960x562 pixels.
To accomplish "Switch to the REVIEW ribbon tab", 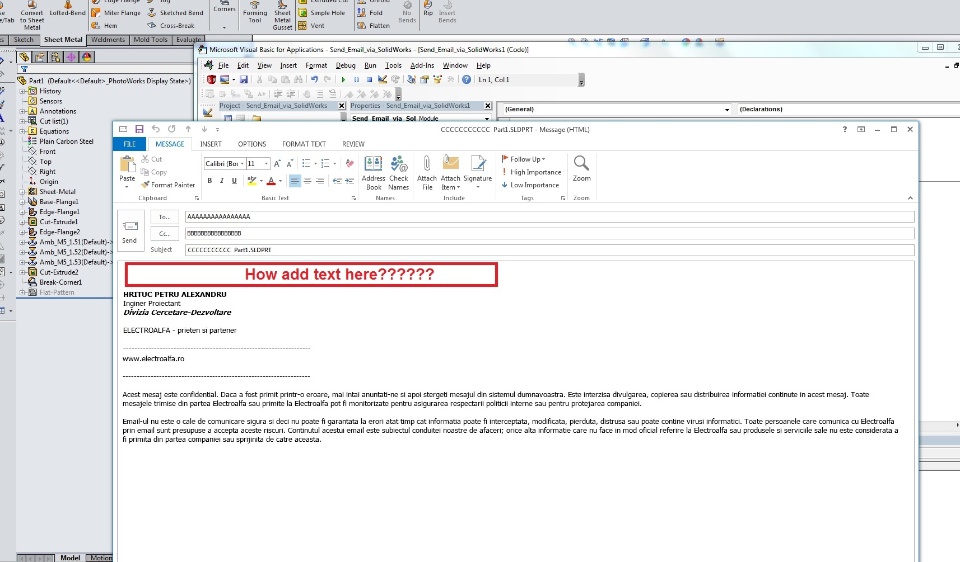I will coord(353,144).
